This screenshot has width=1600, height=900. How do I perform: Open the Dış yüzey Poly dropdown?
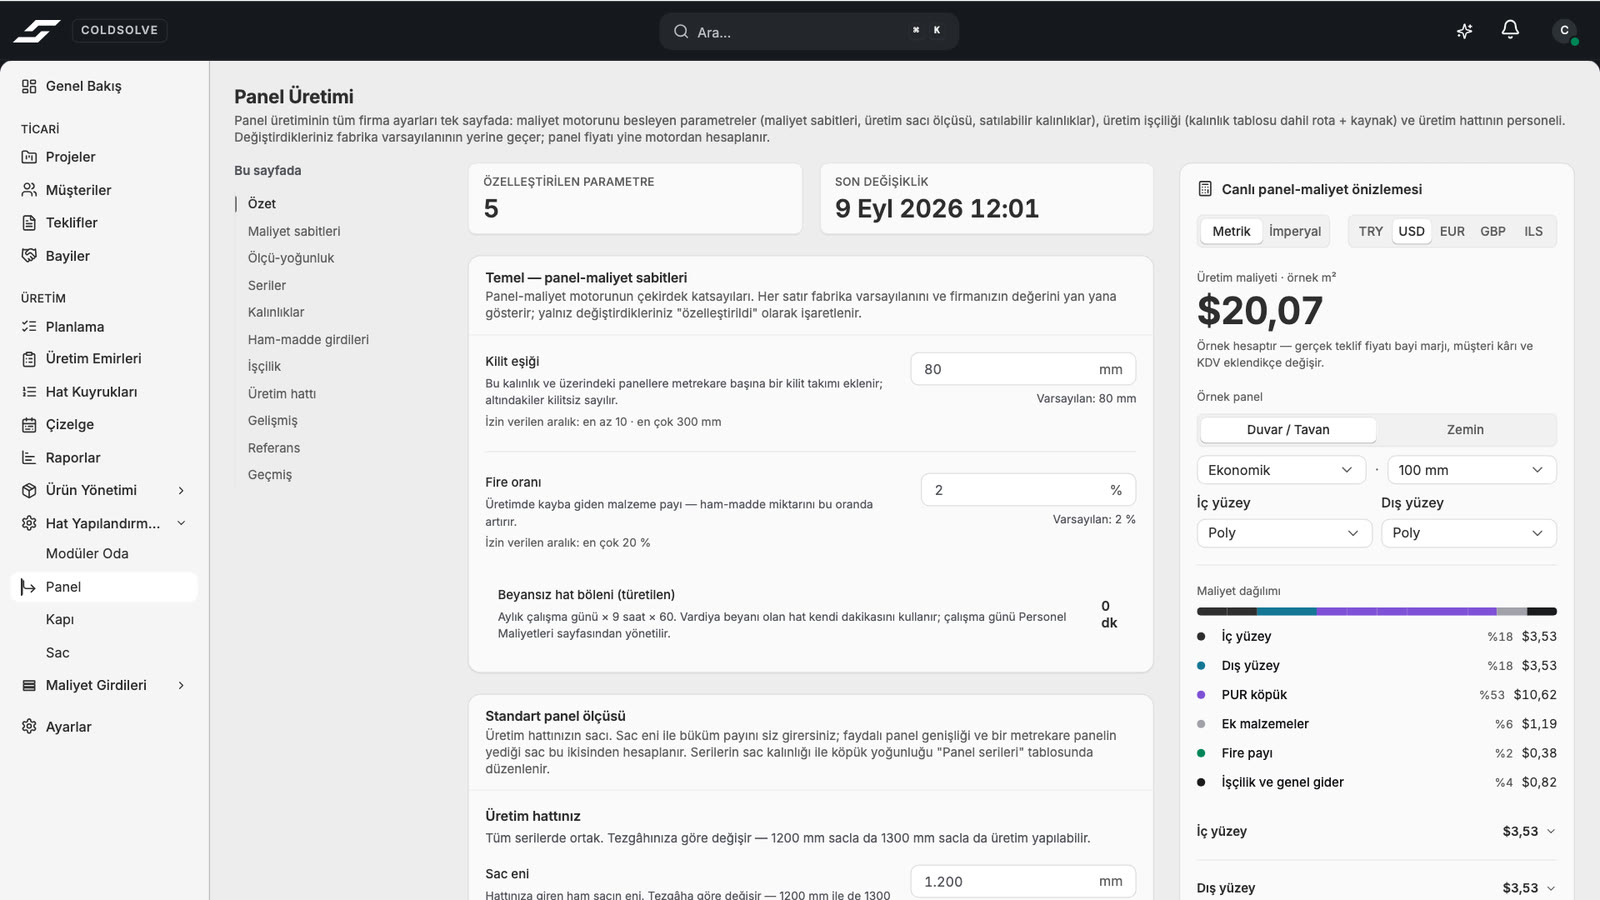(1469, 533)
